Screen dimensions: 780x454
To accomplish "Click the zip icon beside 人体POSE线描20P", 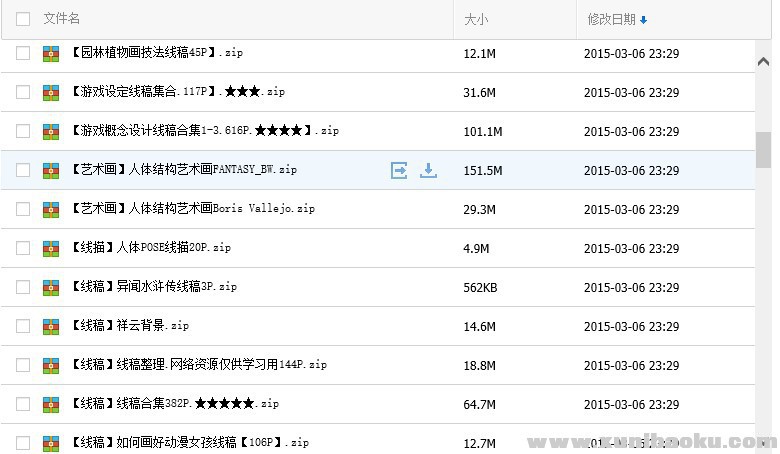I will [51, 248].
